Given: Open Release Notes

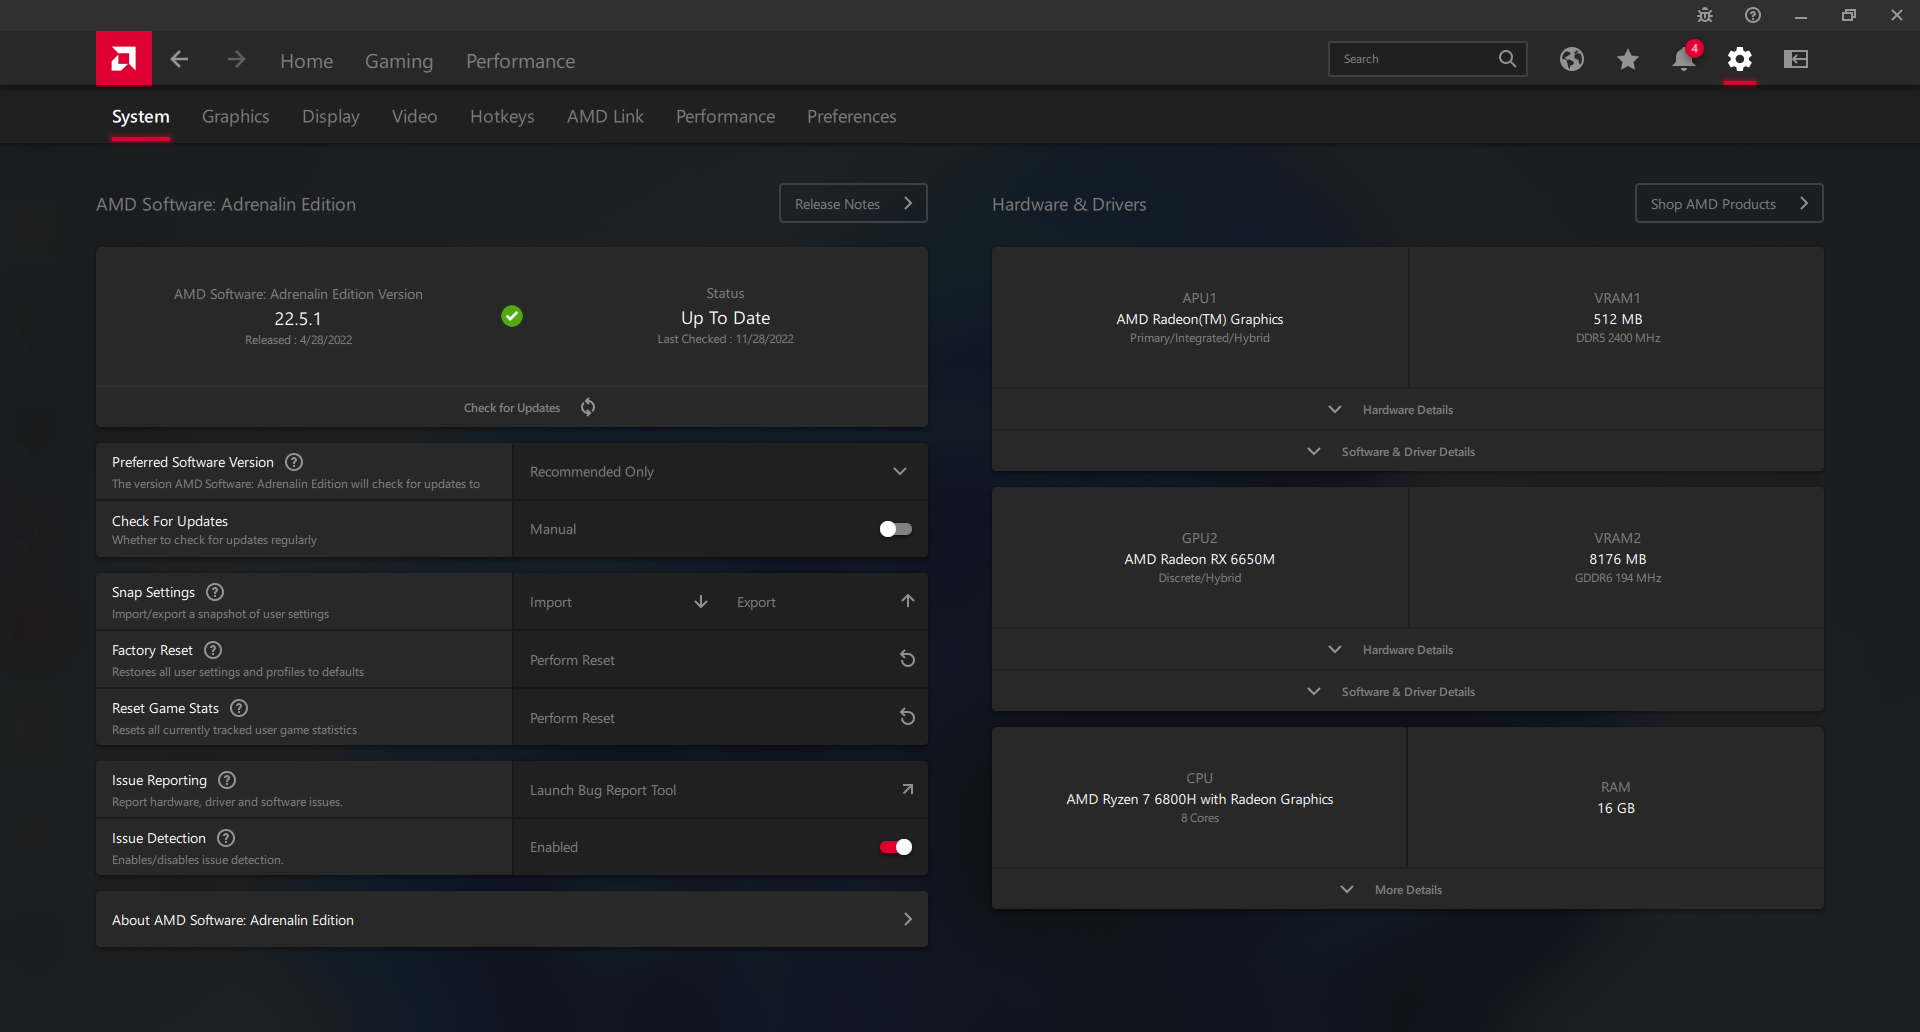Looking at the screenshot, I should tap(853, 203).
